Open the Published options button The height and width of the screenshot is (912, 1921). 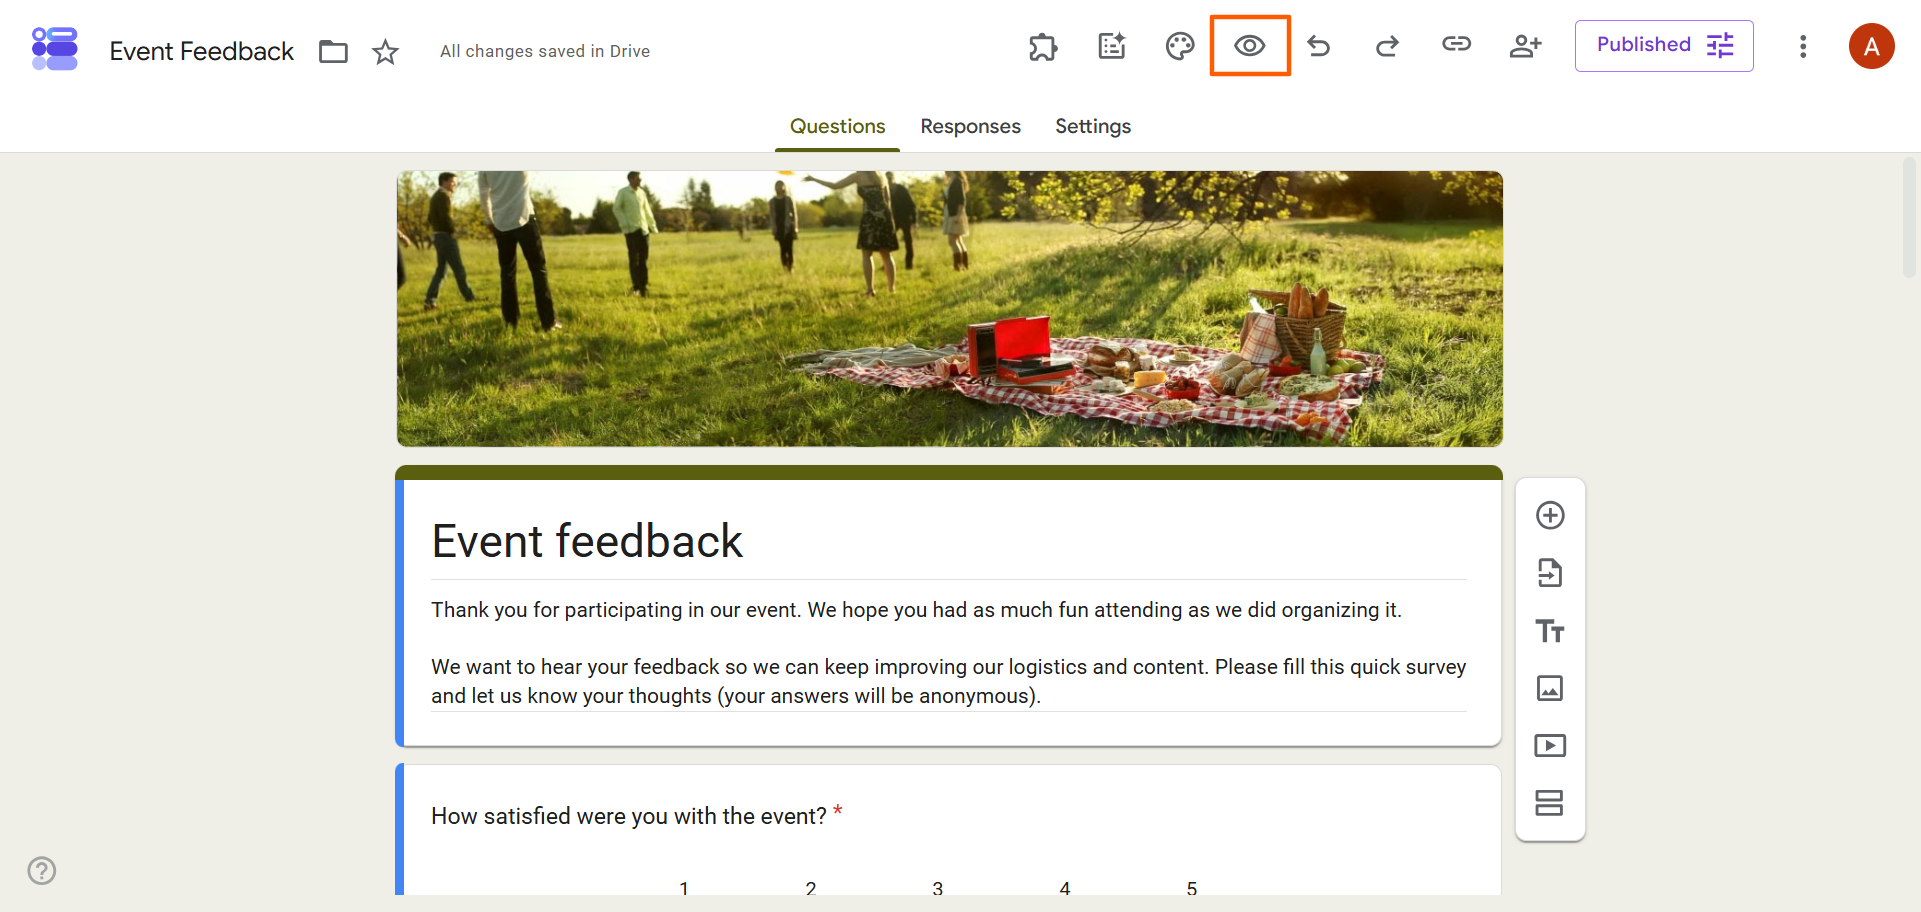coord(1664,46)
